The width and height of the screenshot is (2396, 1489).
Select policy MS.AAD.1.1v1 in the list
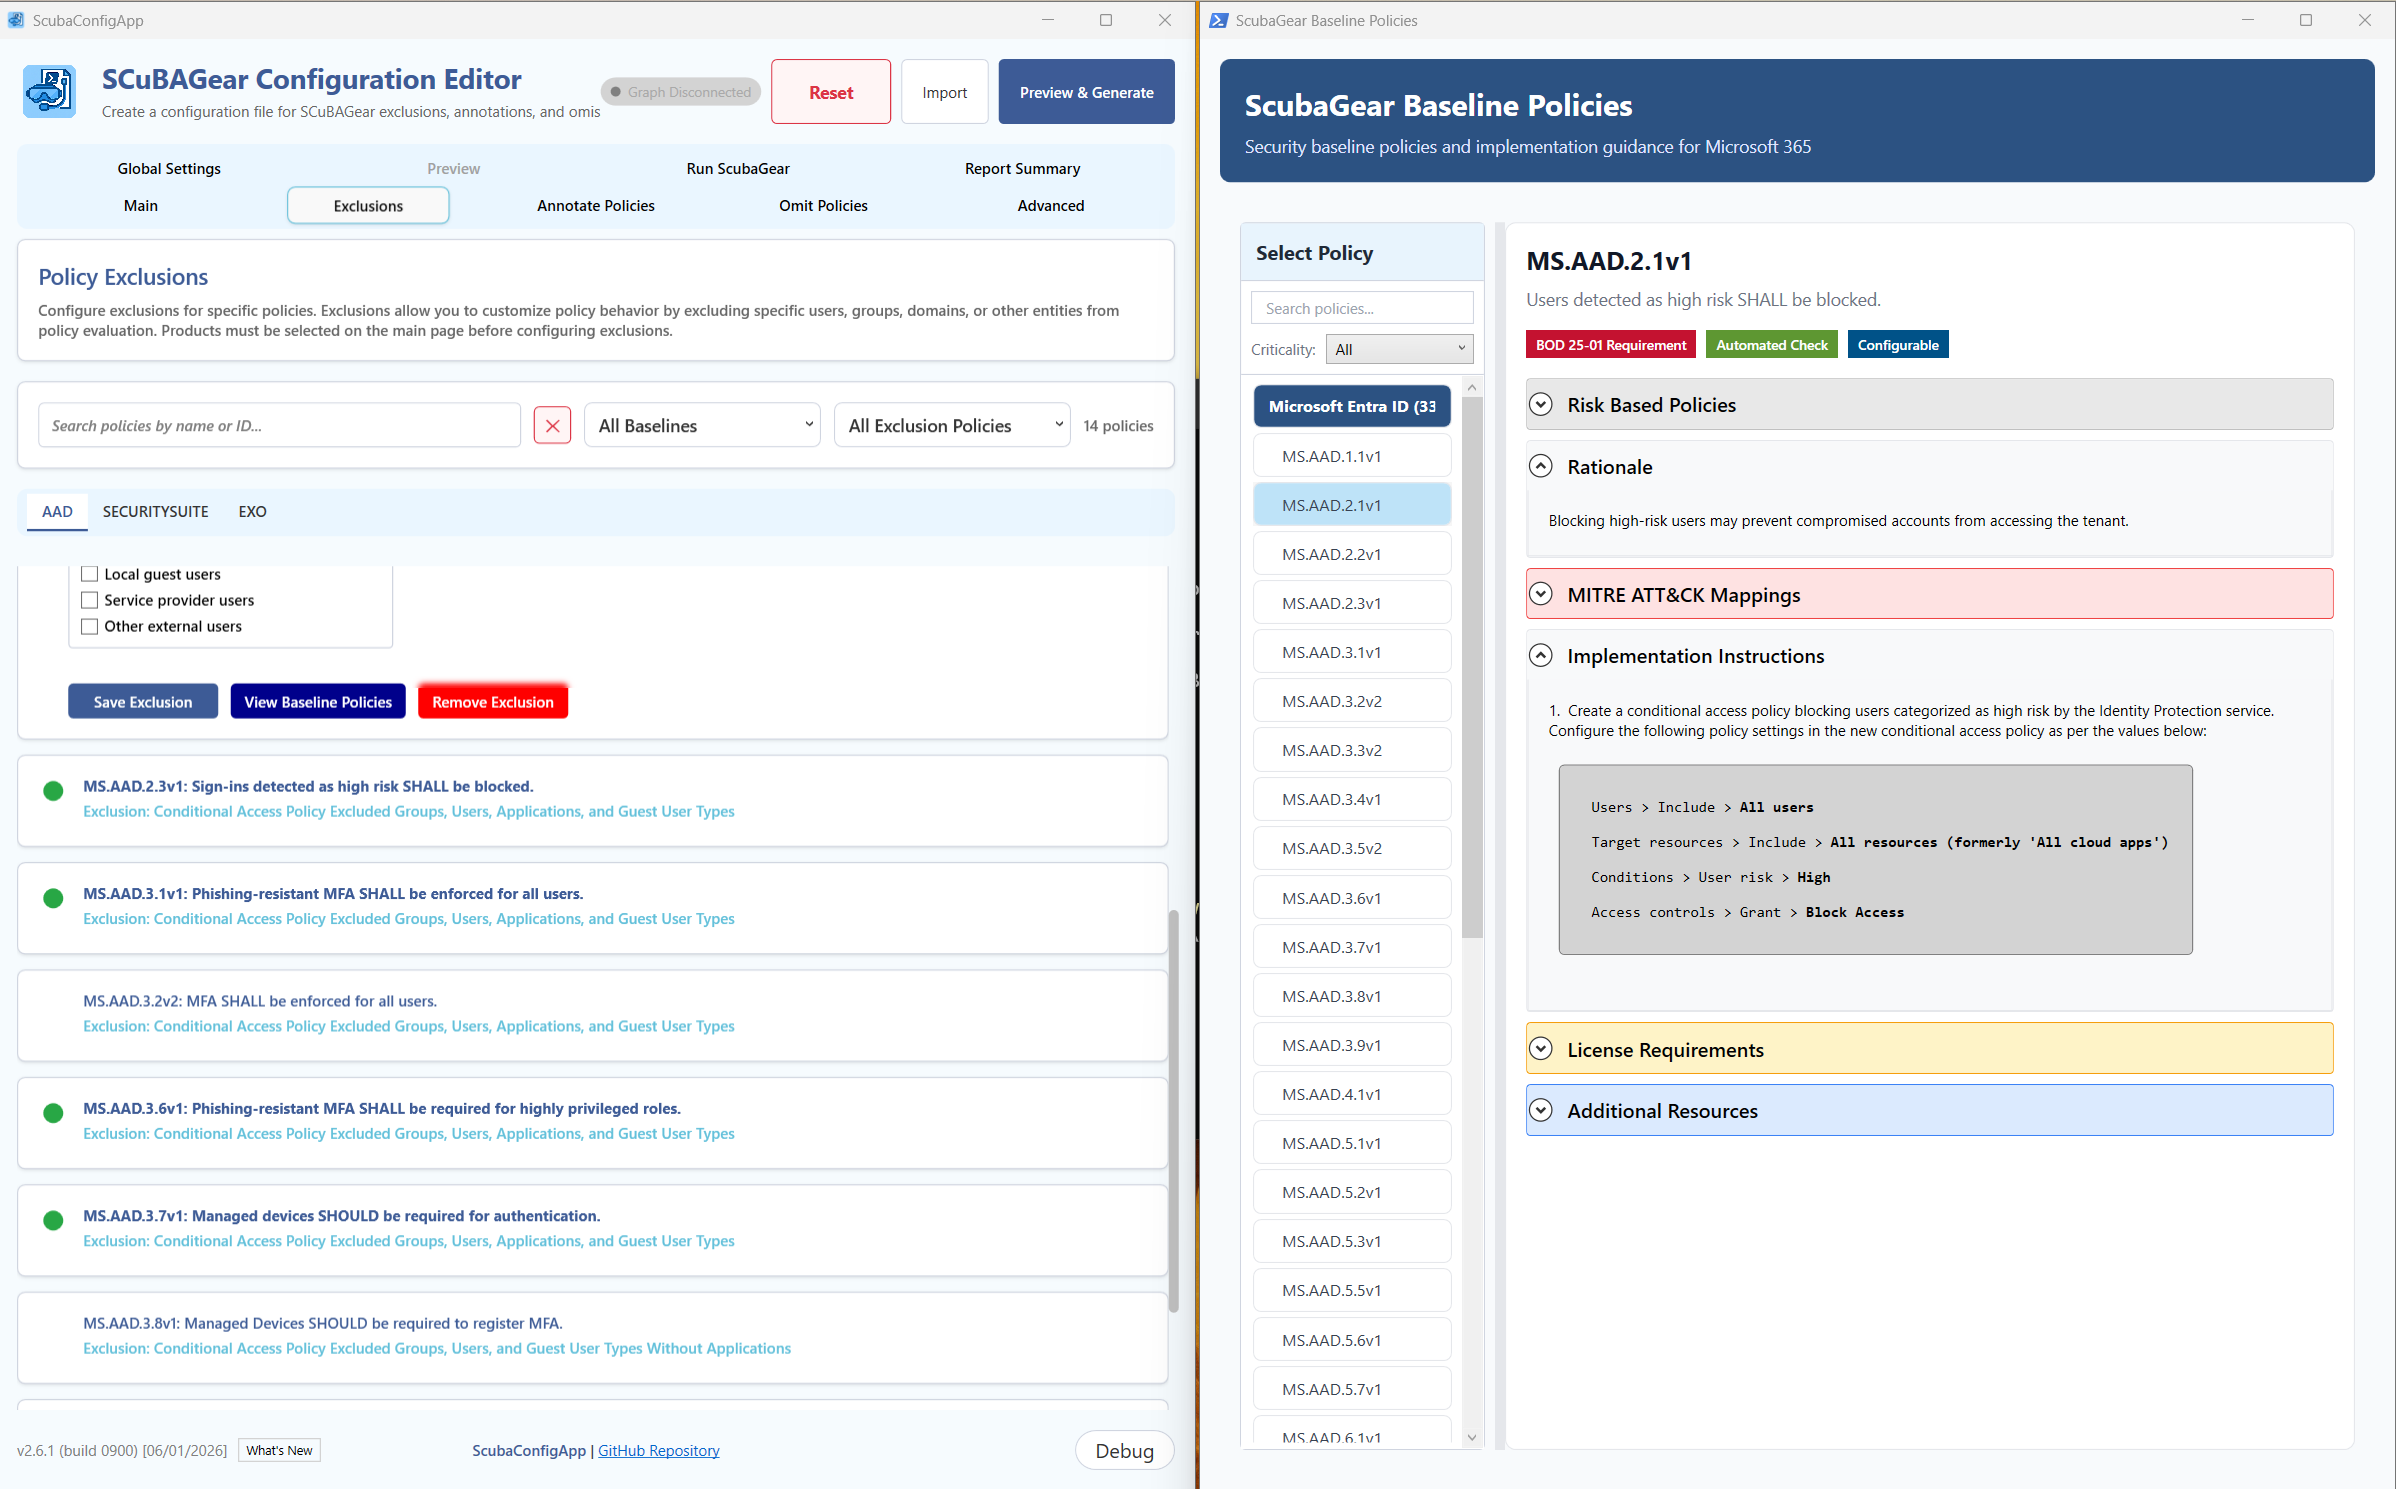click(1352, 456)
